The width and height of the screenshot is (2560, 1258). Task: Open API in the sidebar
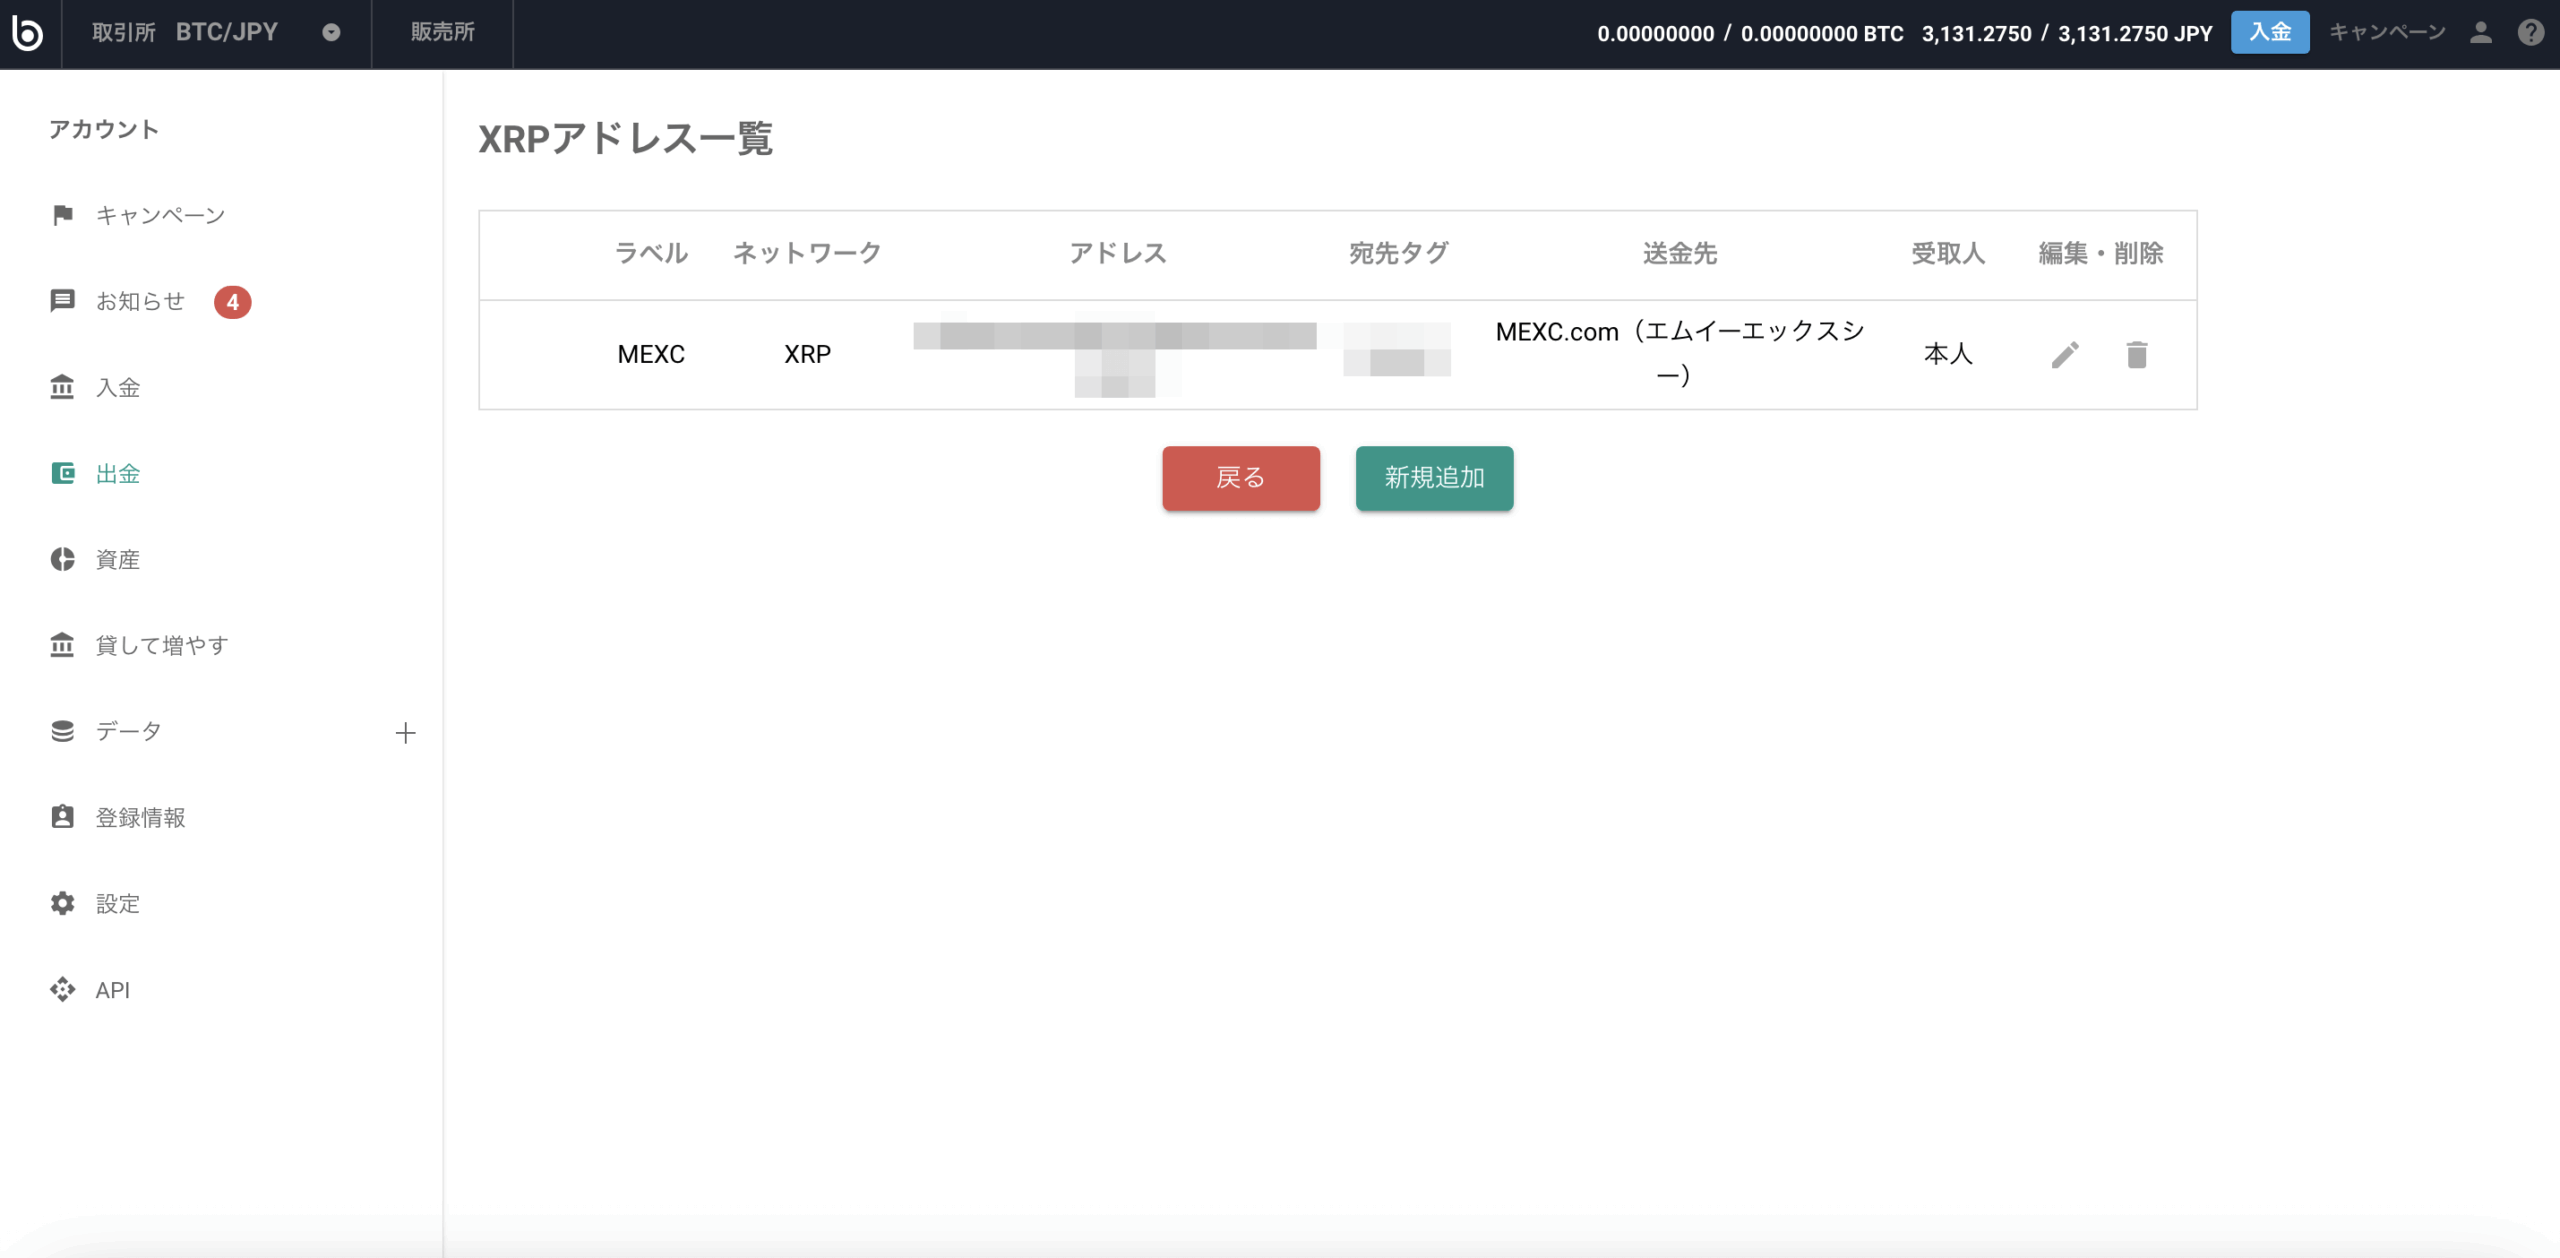click(x=112, y=989)
